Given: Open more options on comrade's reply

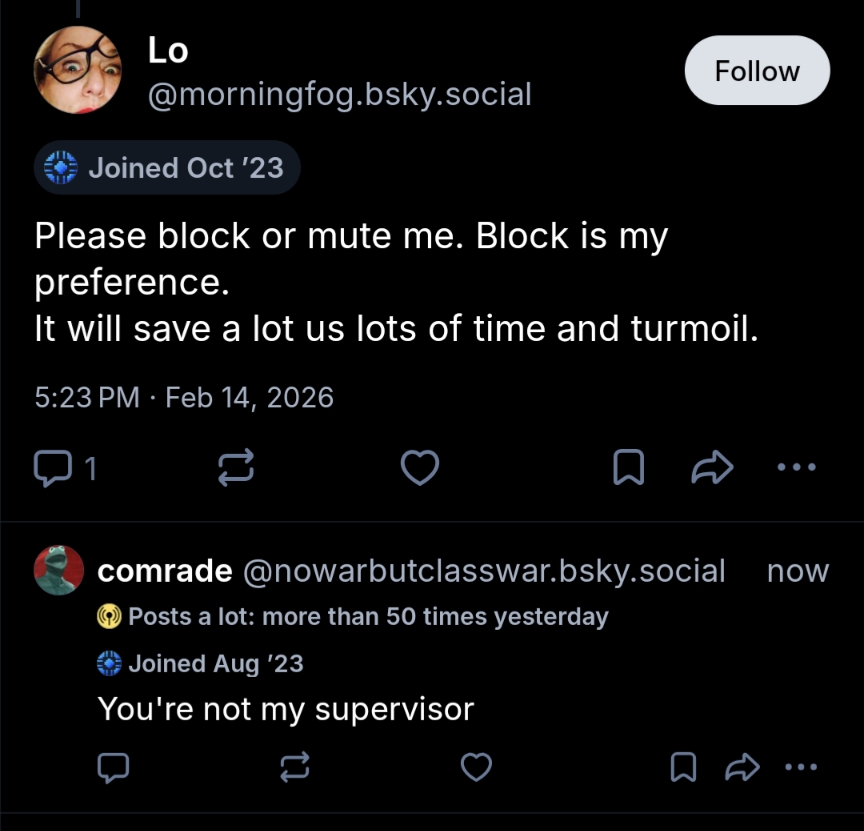Looking at the screenshot, I should [802, 767].
